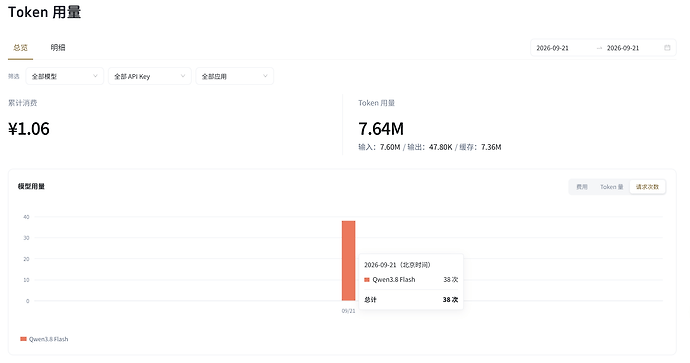The image size is (690, 363).
Task: Click the ¥1.06 cumulative cost value
Action: 29,129
